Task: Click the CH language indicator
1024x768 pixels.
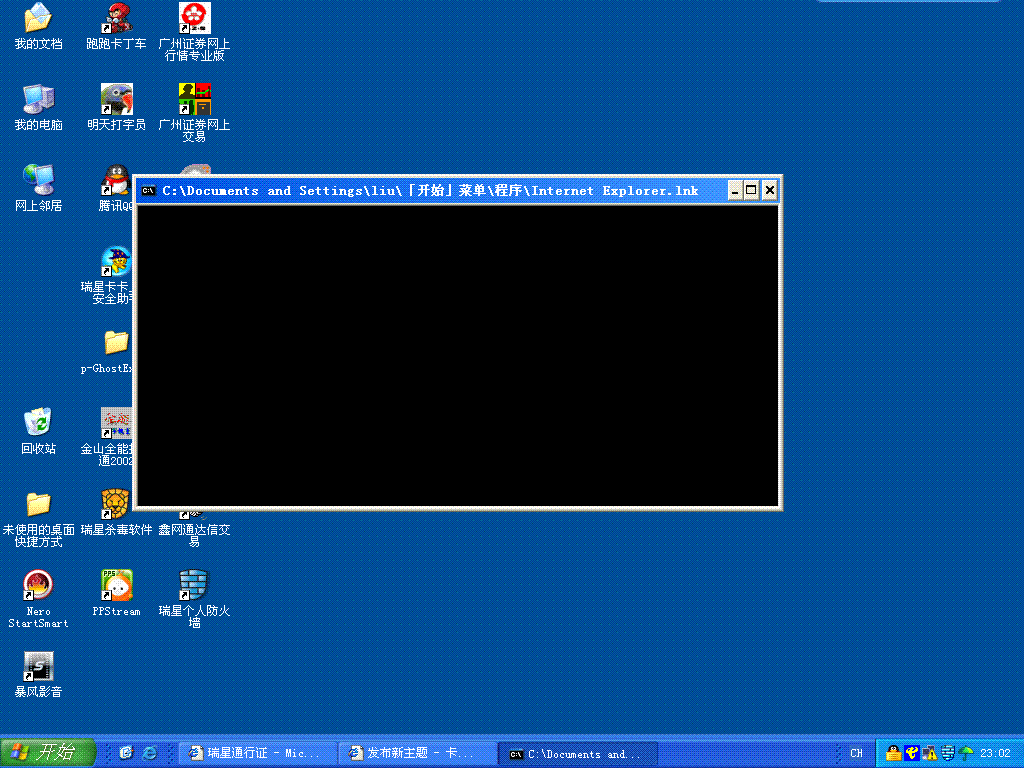Action: [x=856, y=754]
